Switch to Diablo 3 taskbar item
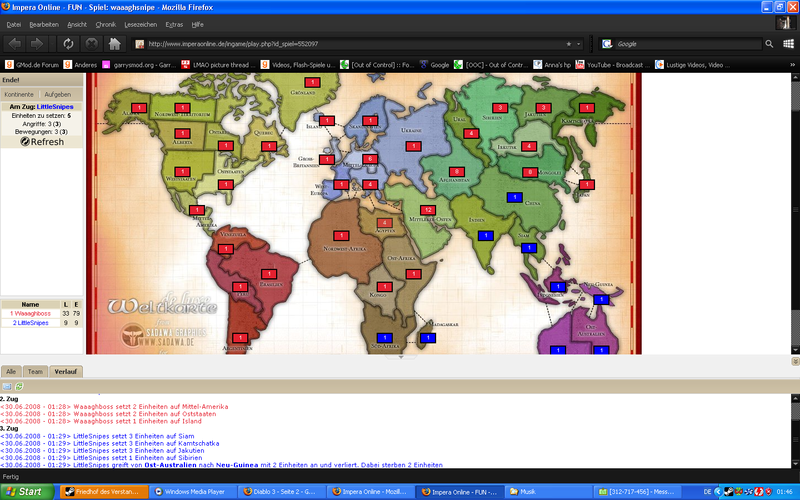 tap(282, 492)
